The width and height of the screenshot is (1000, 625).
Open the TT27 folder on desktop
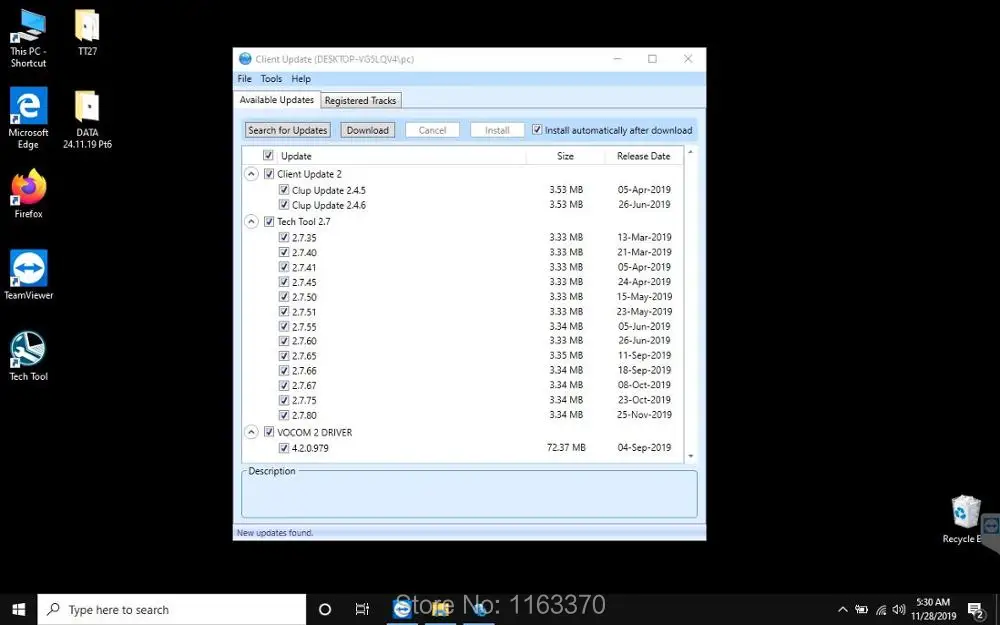pos(87,32)
